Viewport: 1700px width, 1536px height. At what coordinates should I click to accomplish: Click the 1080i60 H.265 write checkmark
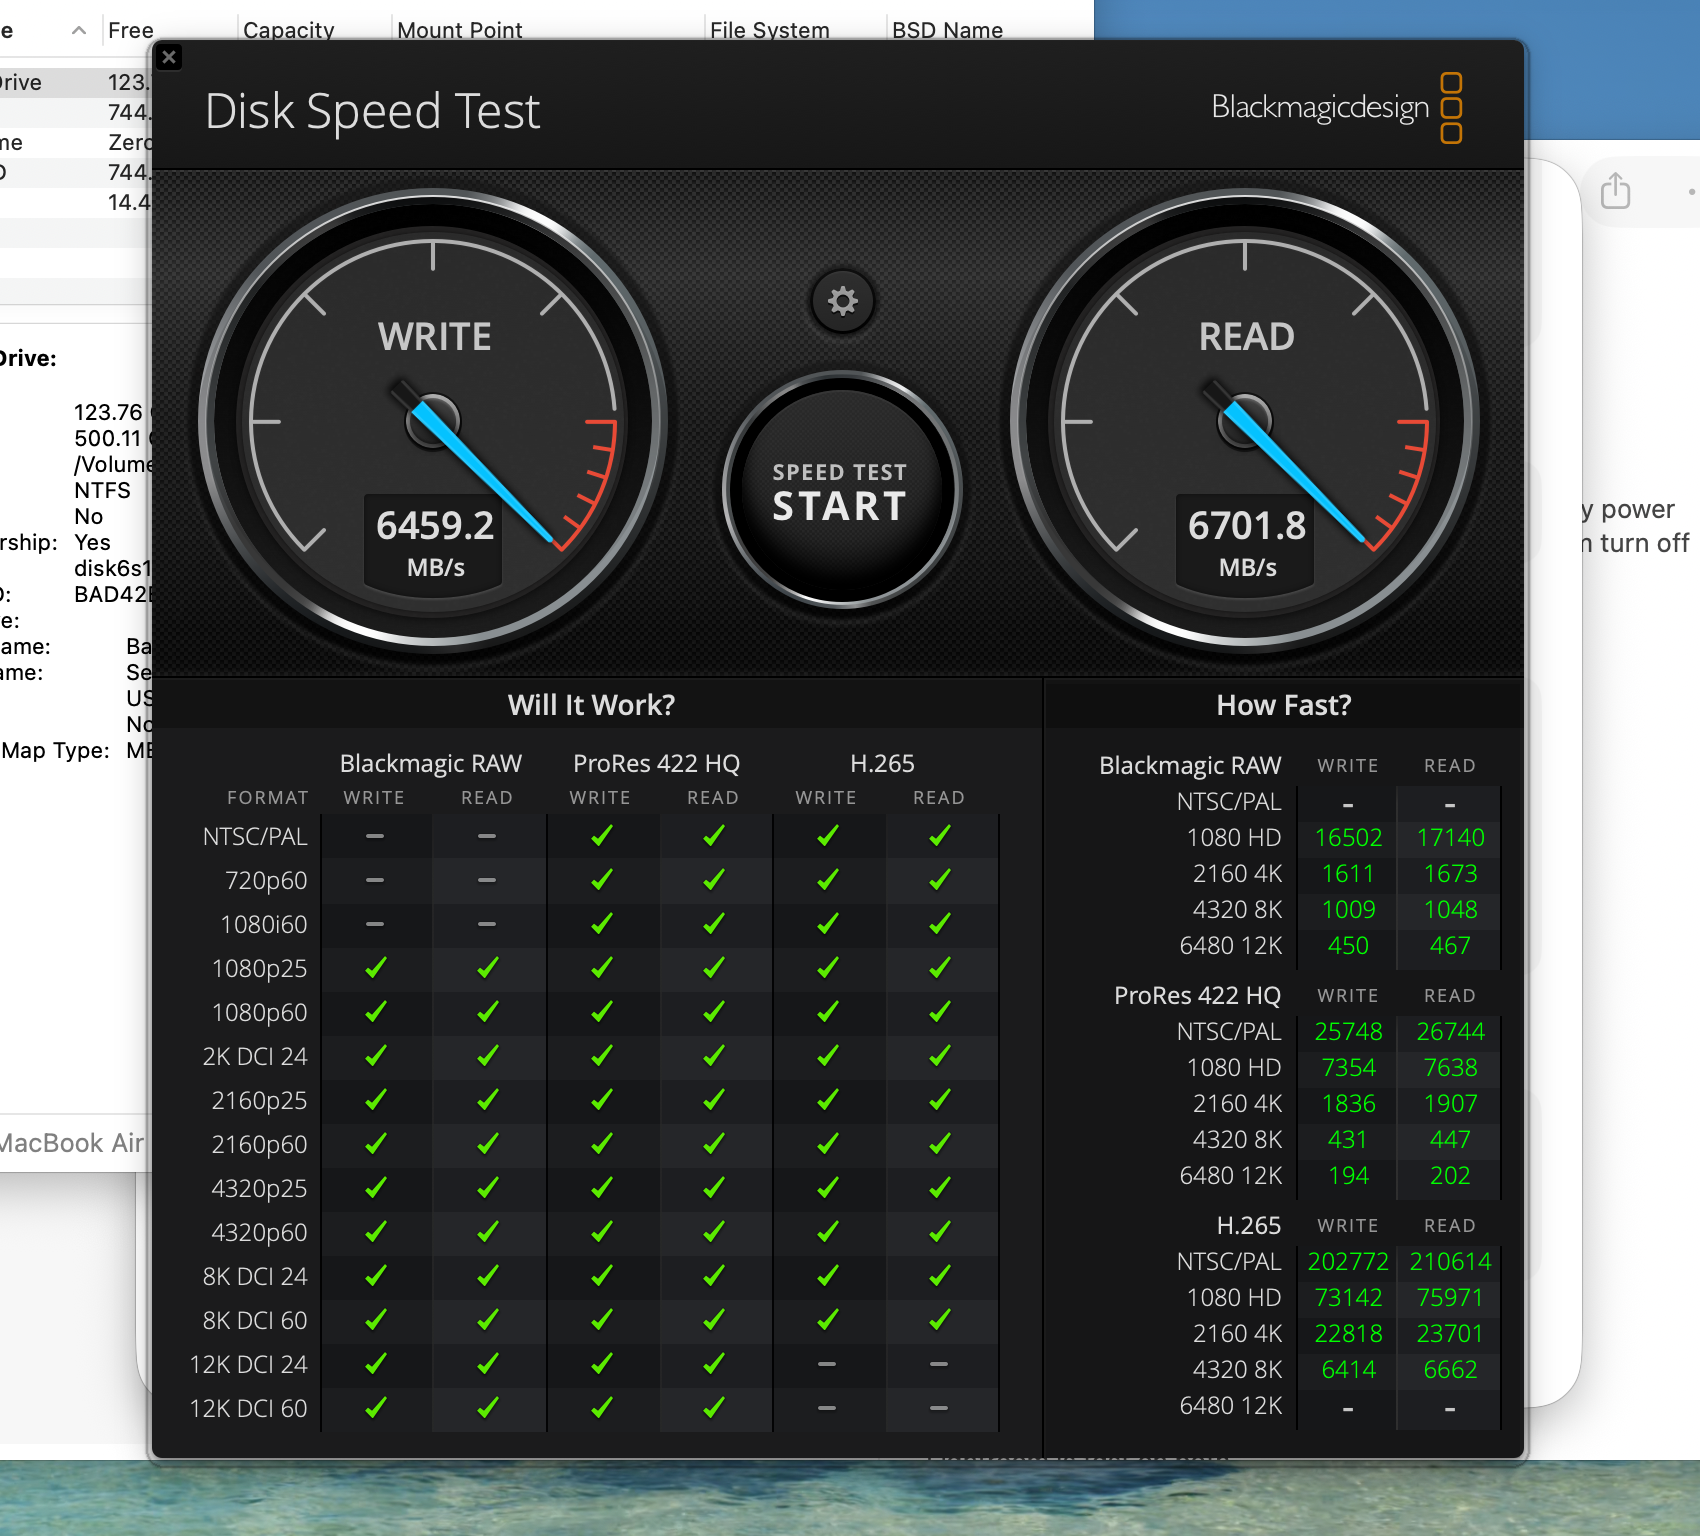pyautogui.click(x=827, y=924)
